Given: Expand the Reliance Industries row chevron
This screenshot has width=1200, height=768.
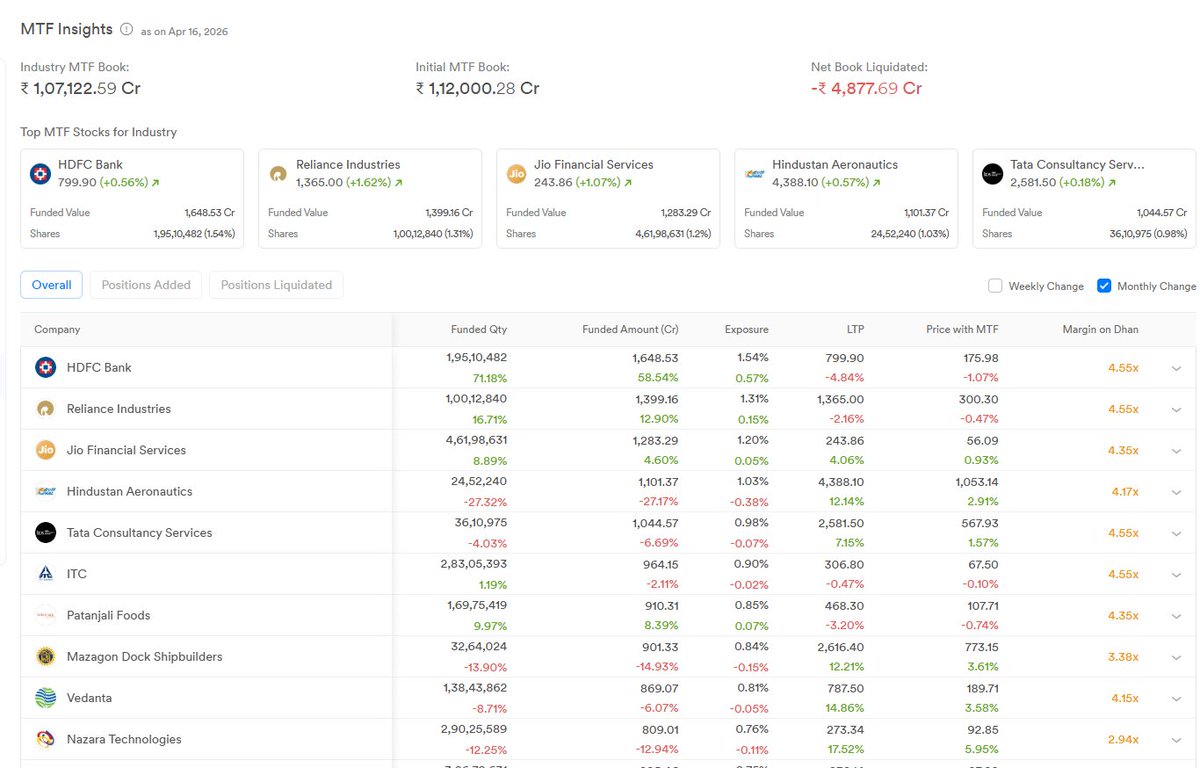Looking at the screenshot, I should click(x=1176, y=409).
